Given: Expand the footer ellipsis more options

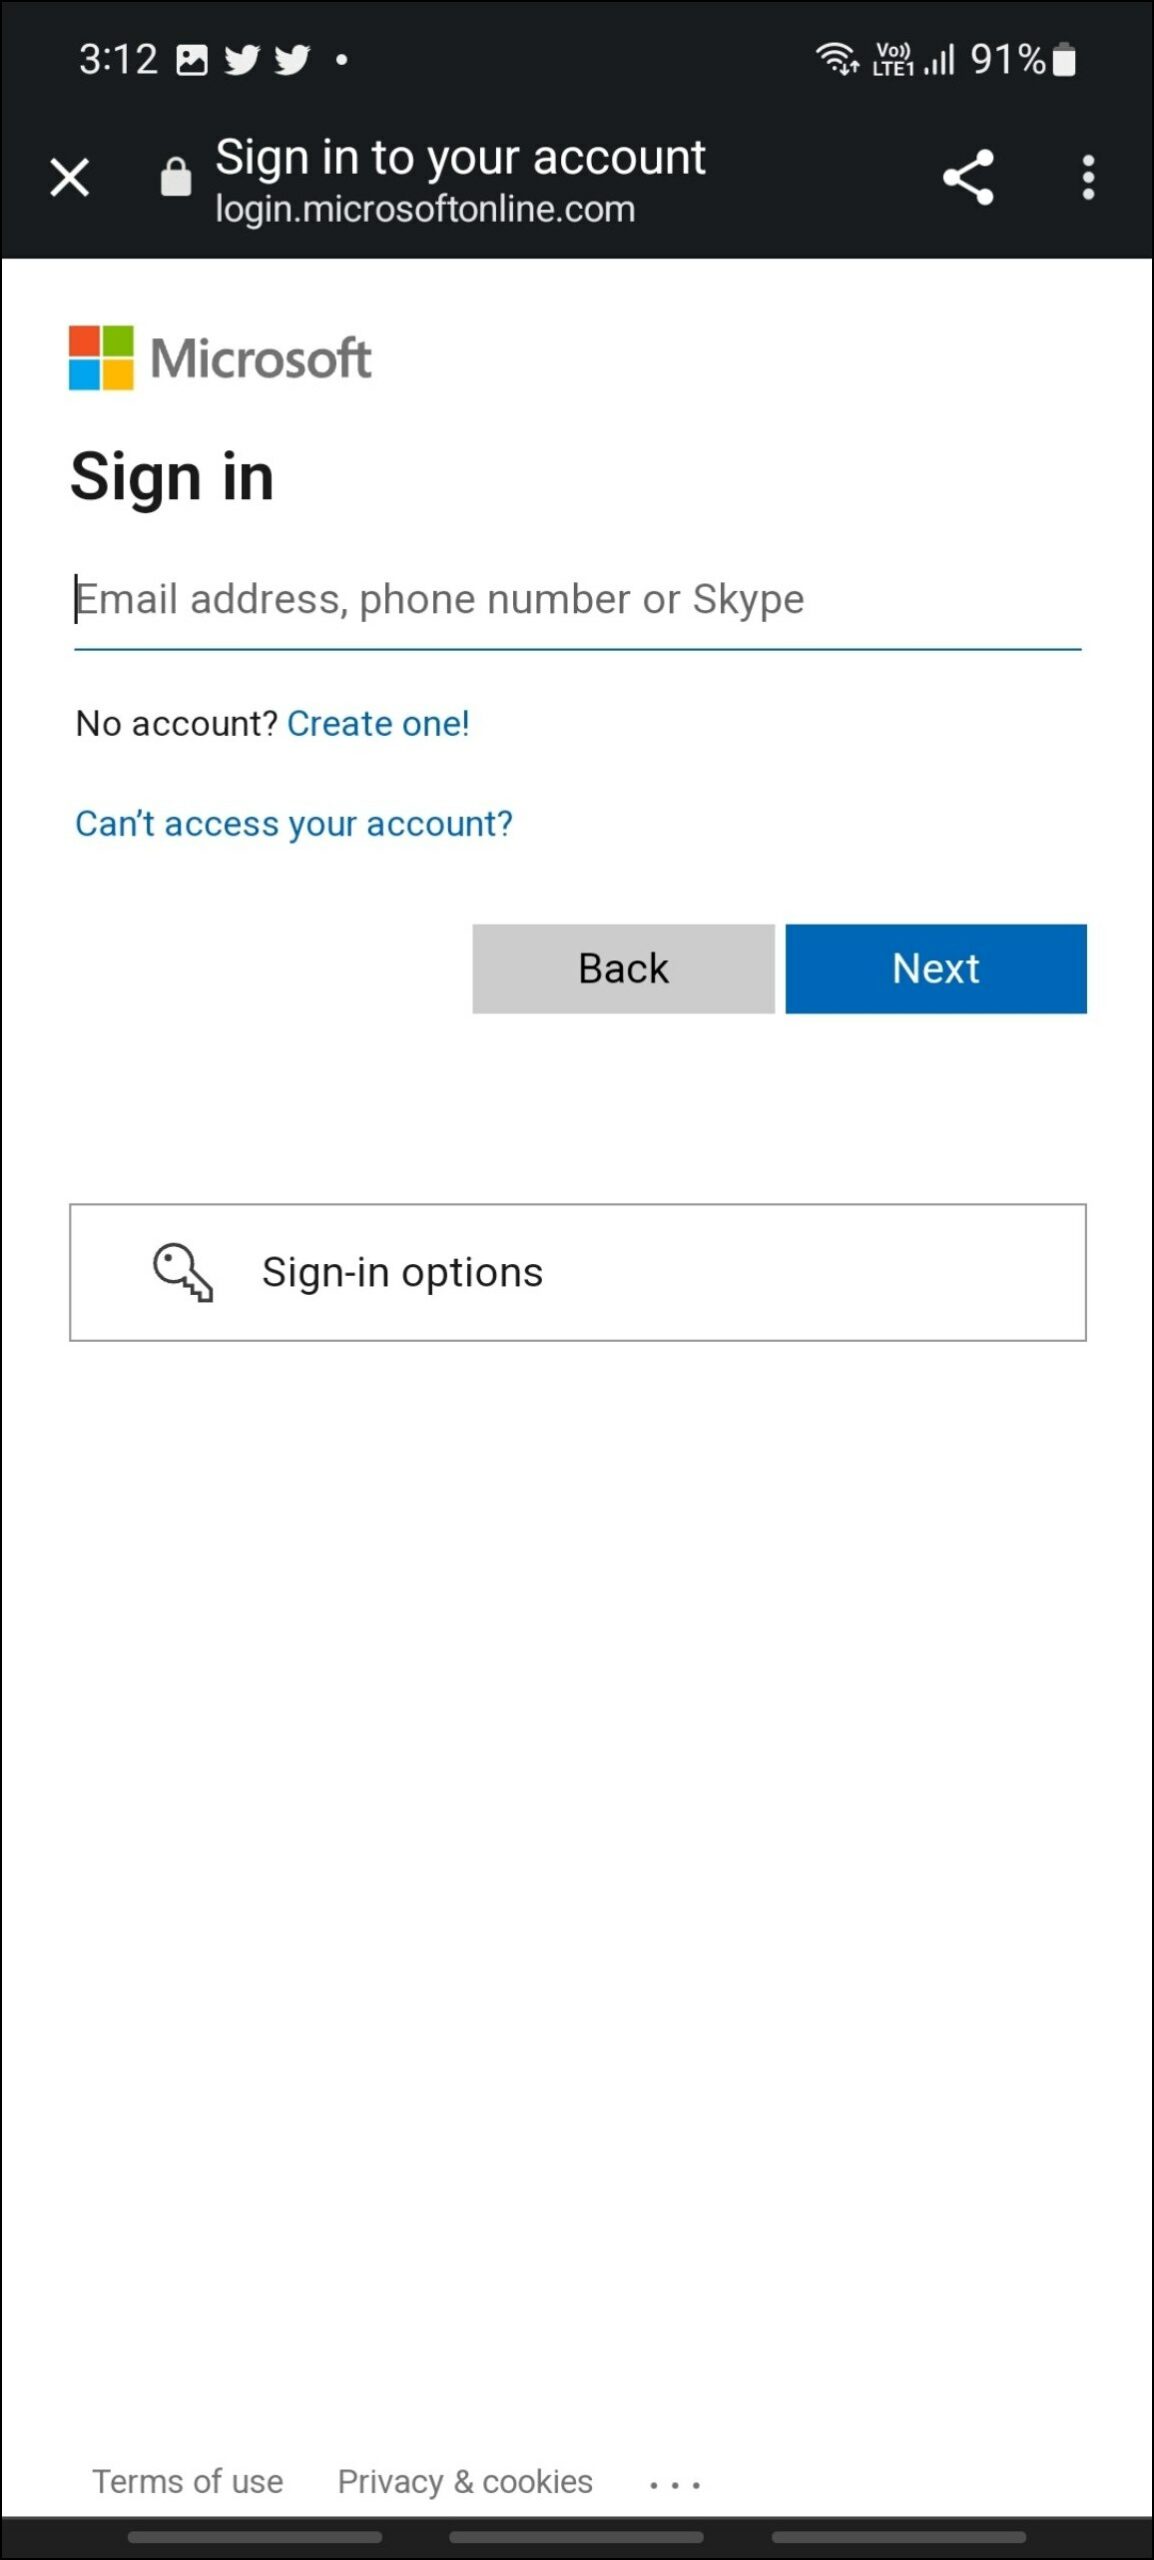Looking at the screenshot, I should [675, 2484].
